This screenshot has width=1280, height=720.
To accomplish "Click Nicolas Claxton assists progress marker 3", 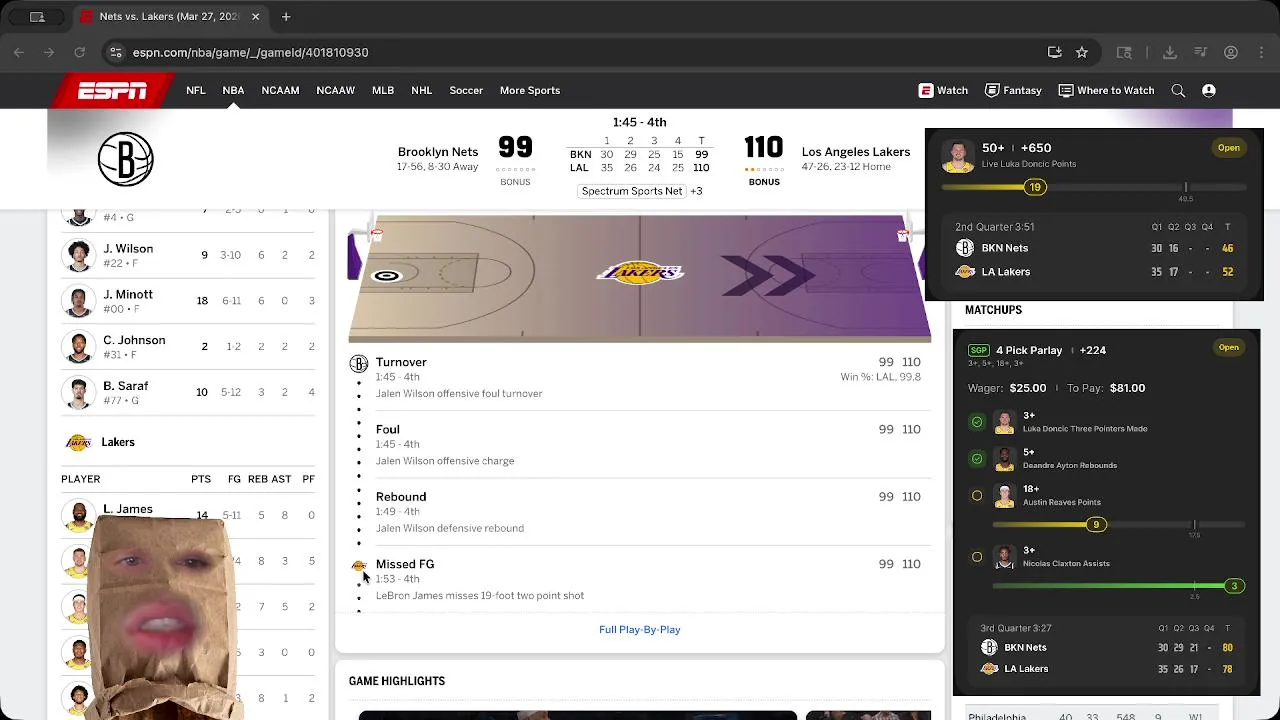I will (x=1234, y=586).
